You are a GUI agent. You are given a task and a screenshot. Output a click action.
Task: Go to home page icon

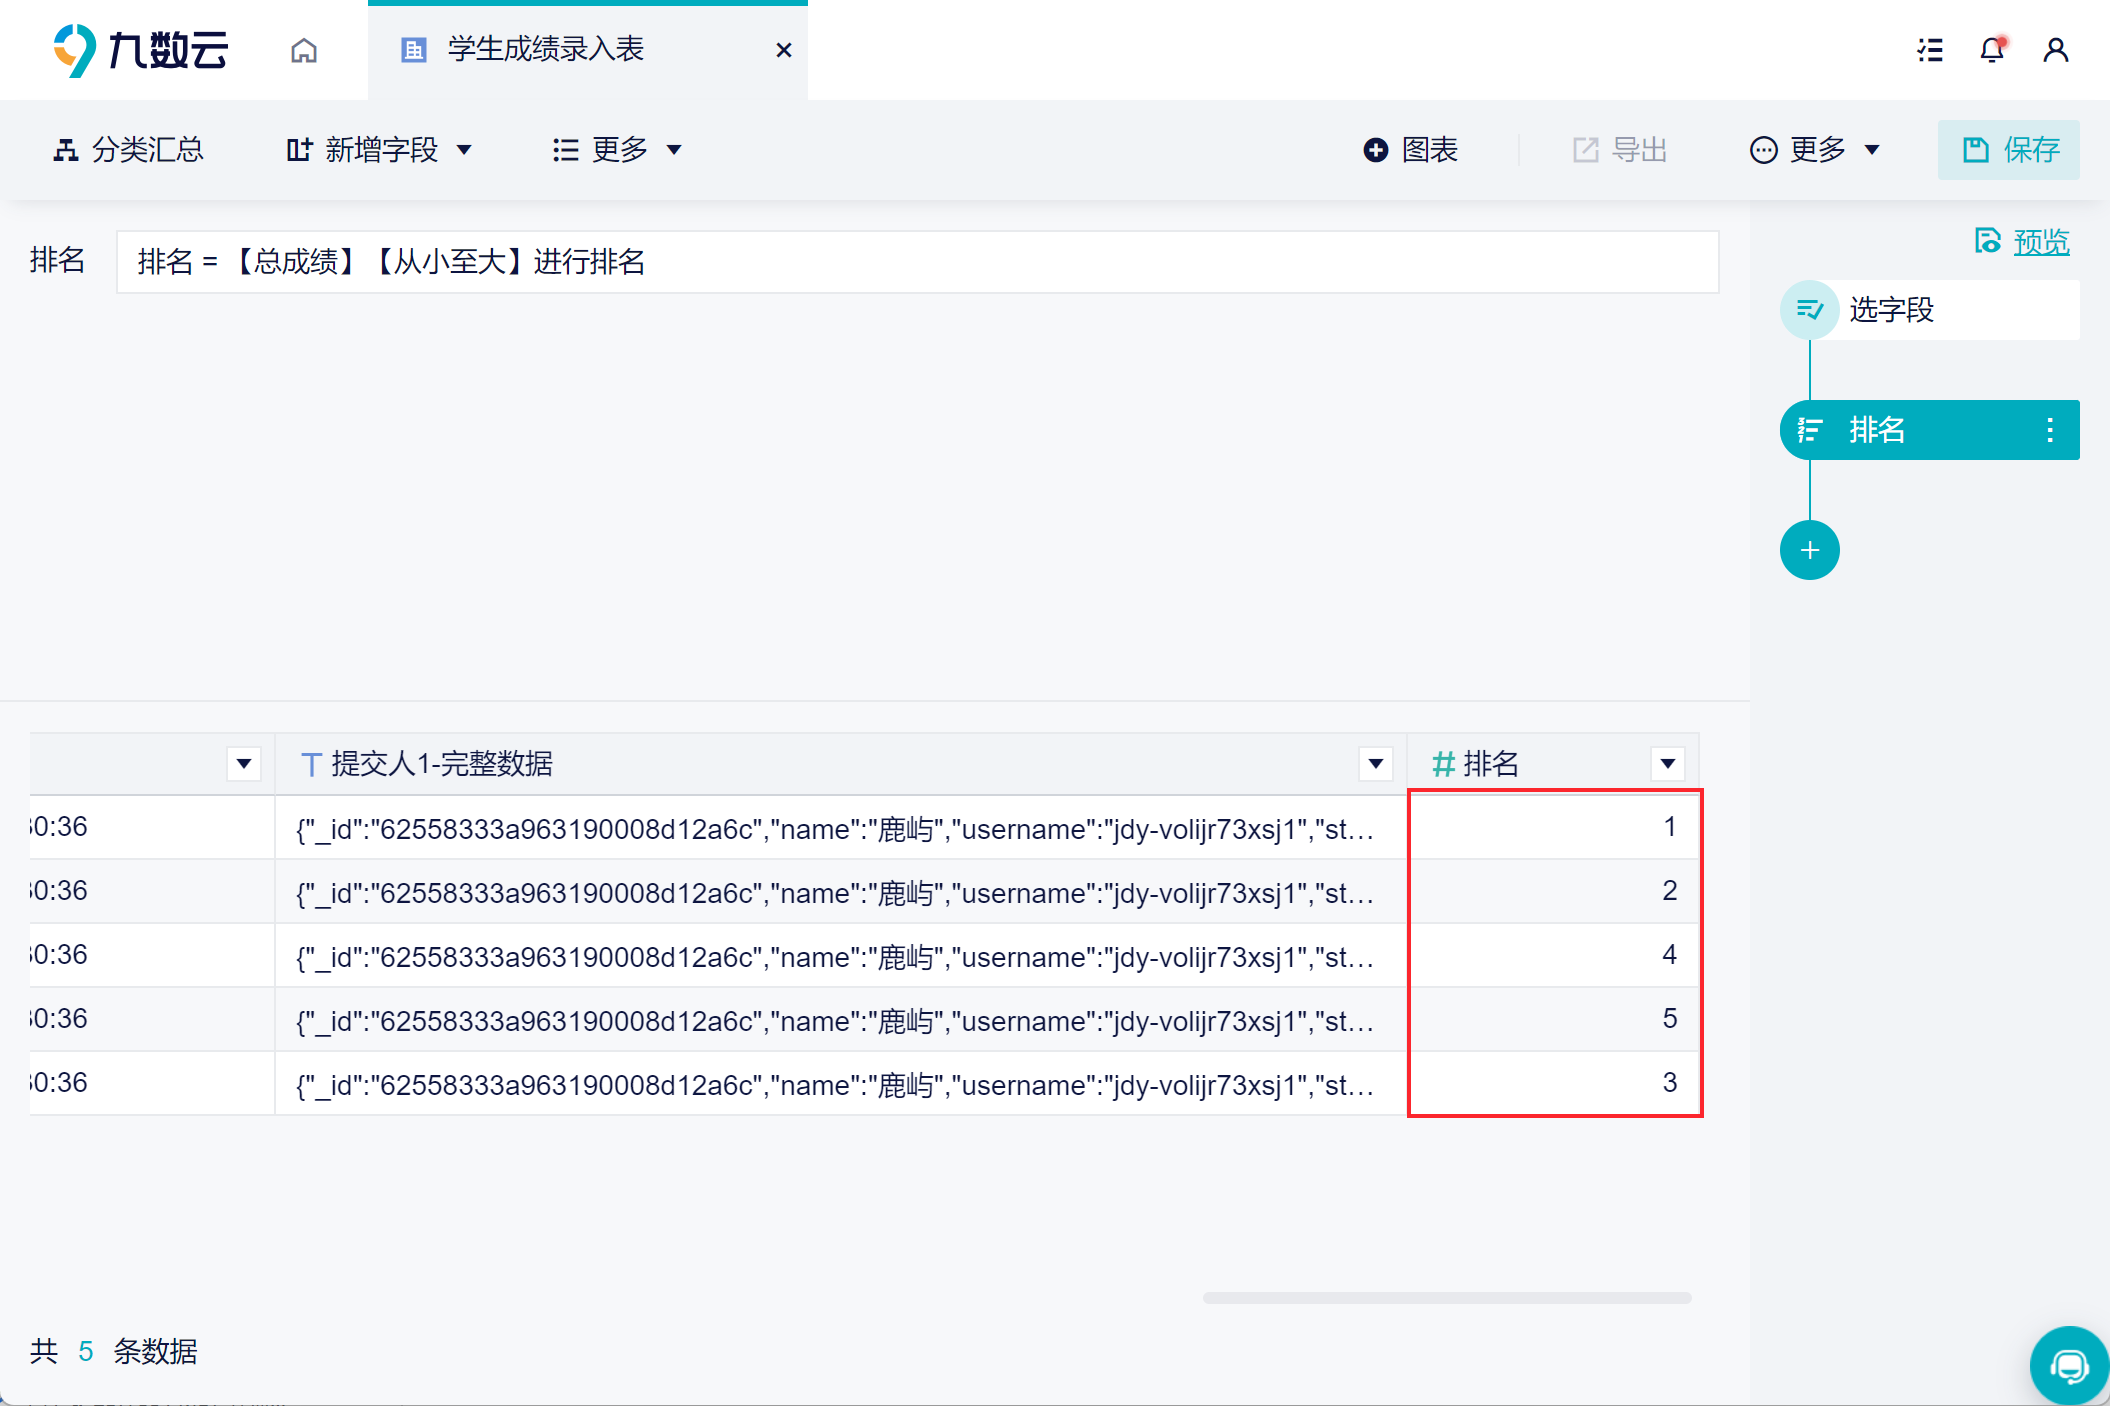click(304, 50)
